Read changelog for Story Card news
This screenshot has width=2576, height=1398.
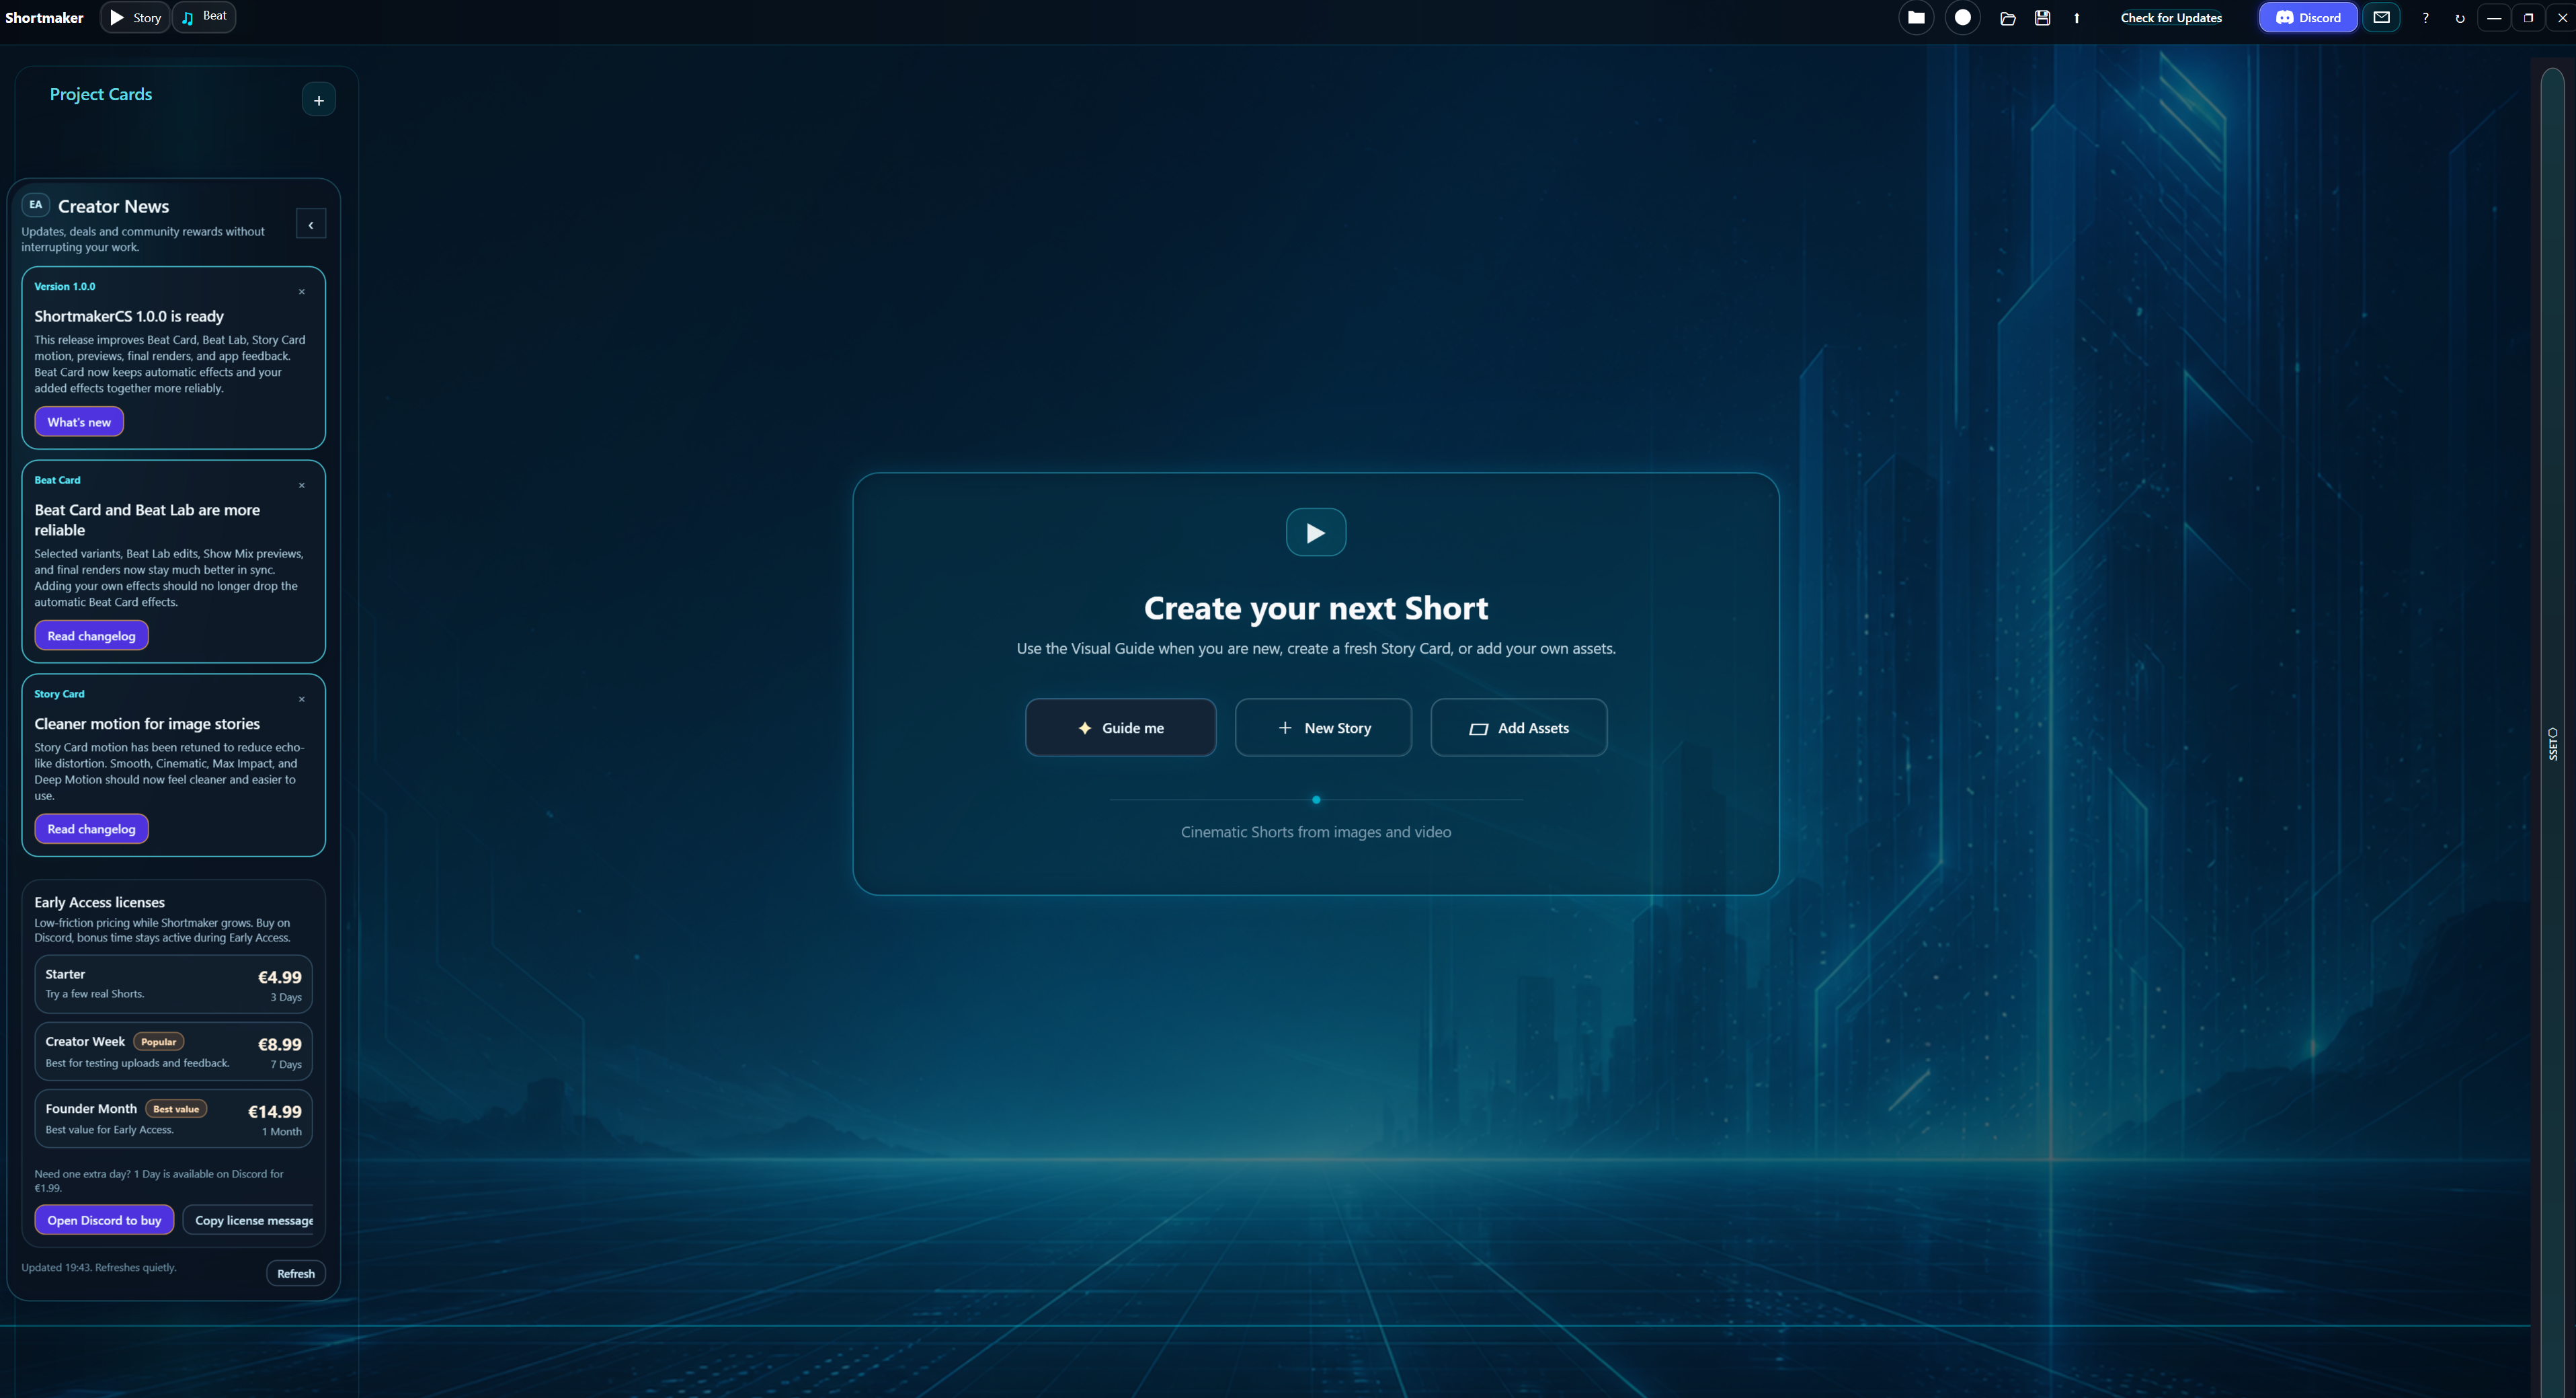click(x=91, y=829)
